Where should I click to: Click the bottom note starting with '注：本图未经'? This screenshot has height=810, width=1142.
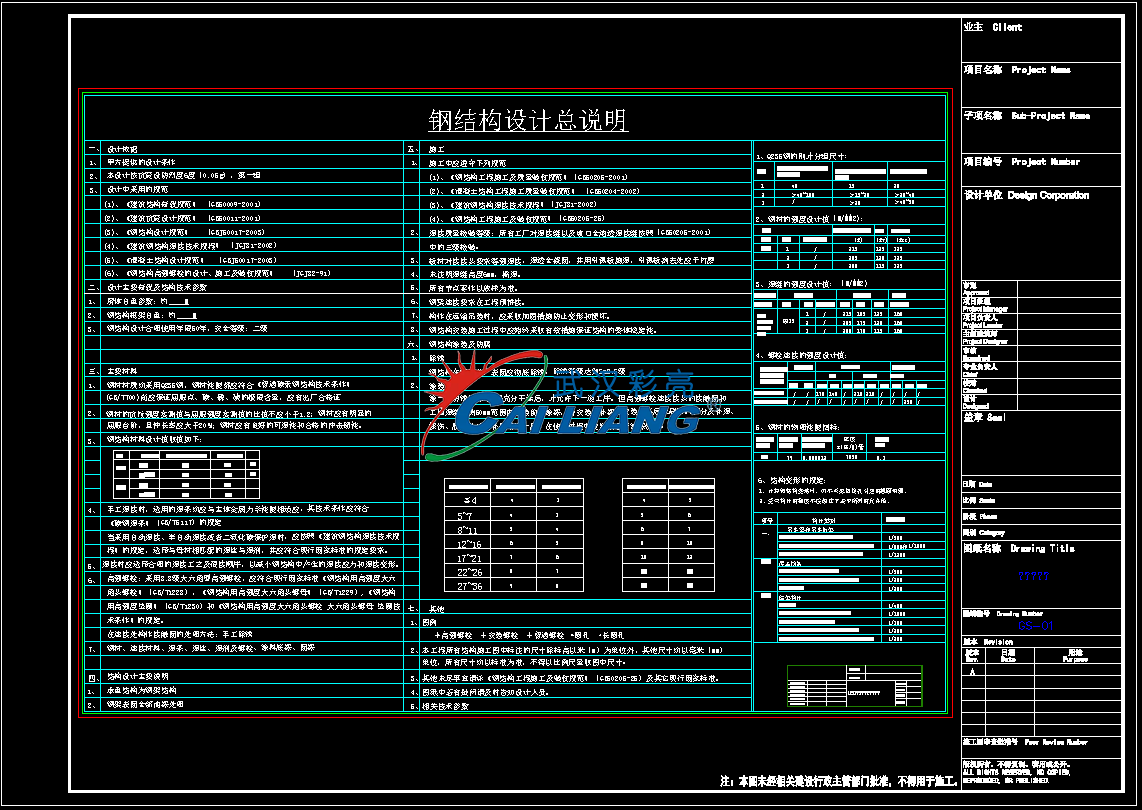[x=838, y=781]
